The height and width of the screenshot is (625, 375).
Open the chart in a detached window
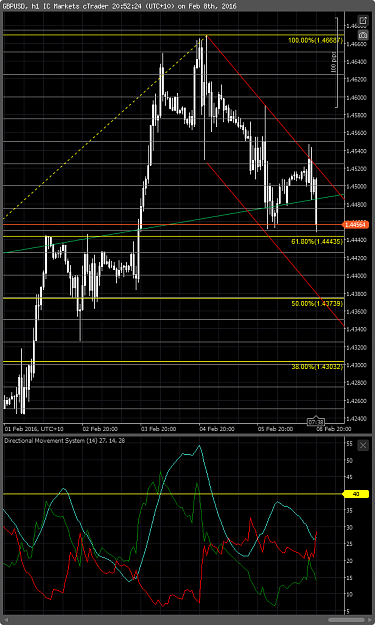[x=363, y=20]
